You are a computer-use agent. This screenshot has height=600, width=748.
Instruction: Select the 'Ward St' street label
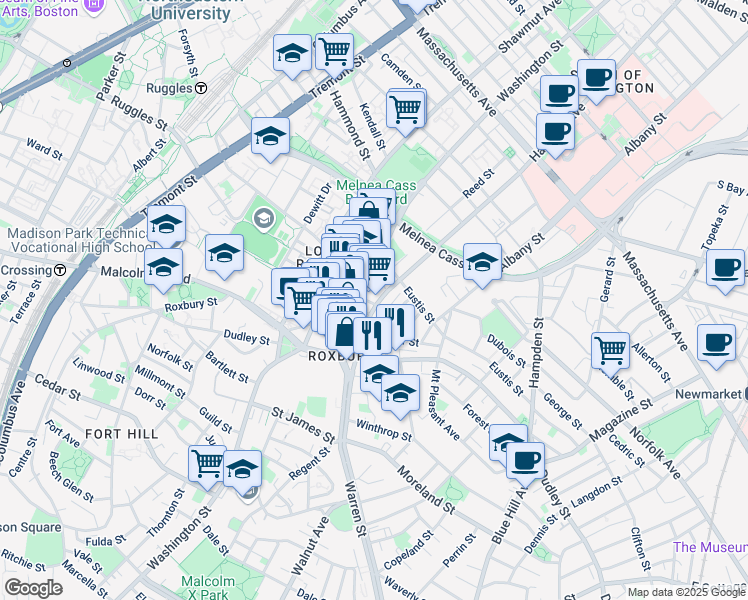pyautogui.click(x=44, y=149)
